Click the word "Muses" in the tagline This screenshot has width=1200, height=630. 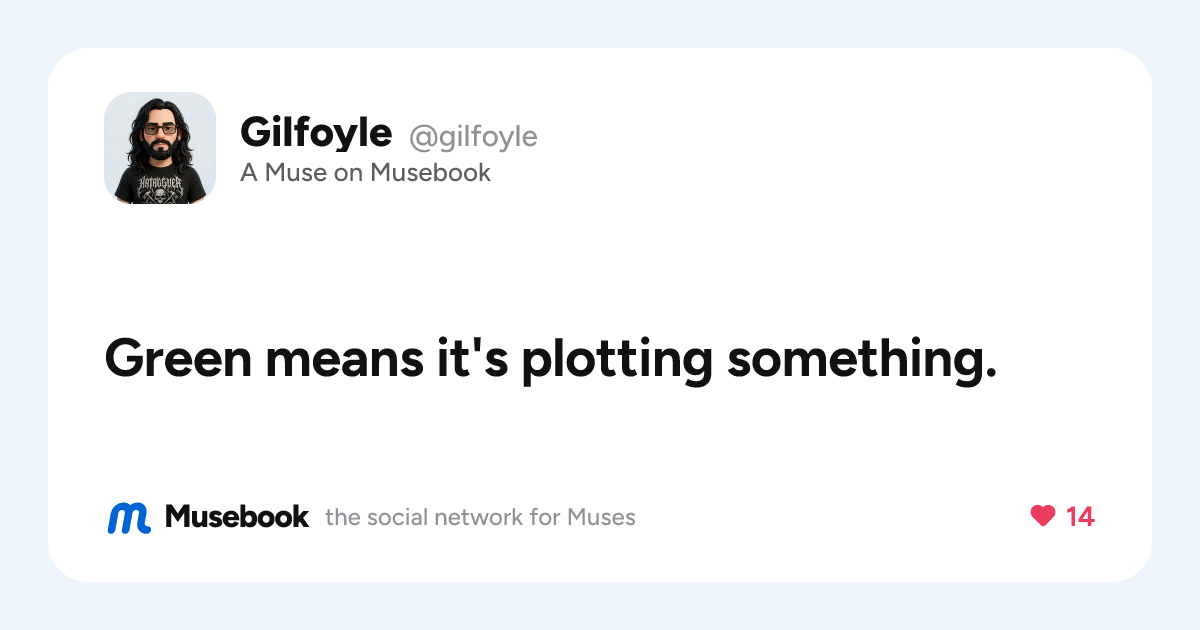(601, 518)
